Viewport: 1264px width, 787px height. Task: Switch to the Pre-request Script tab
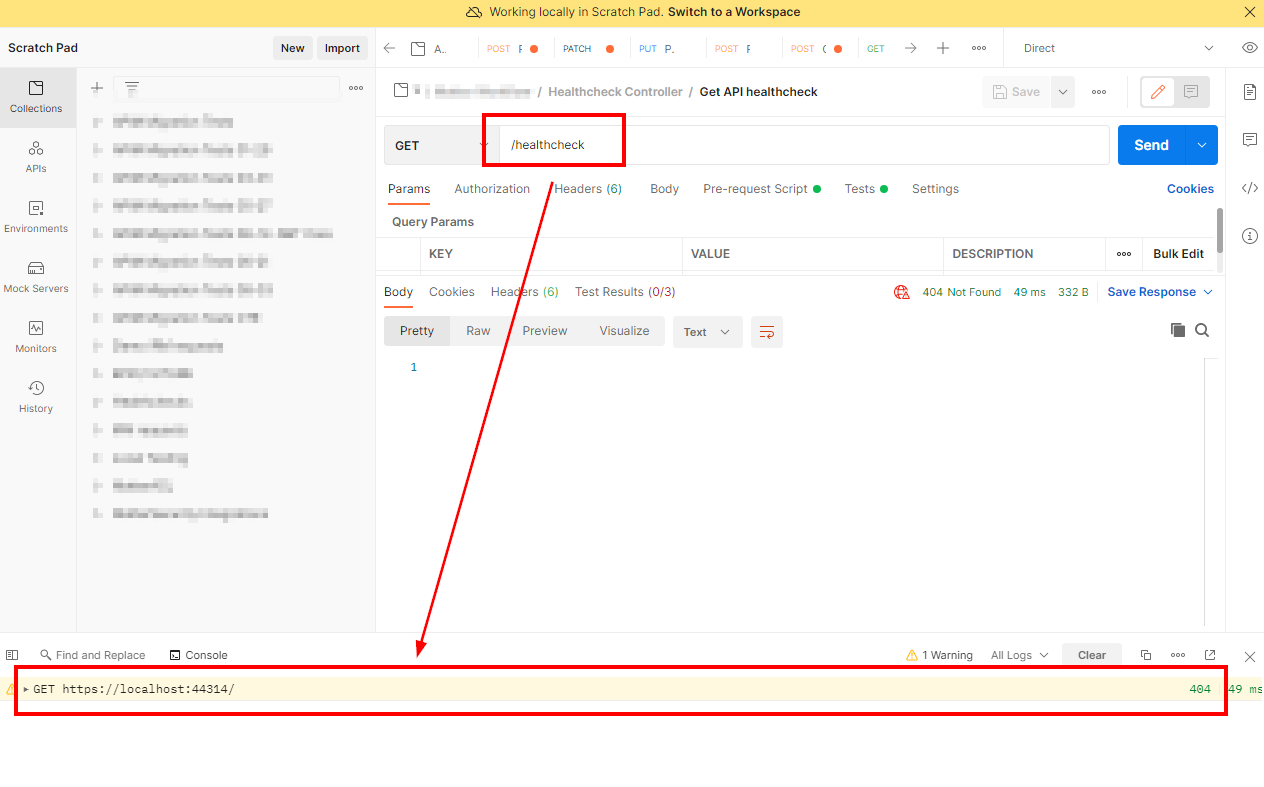[x=762, y=189]
